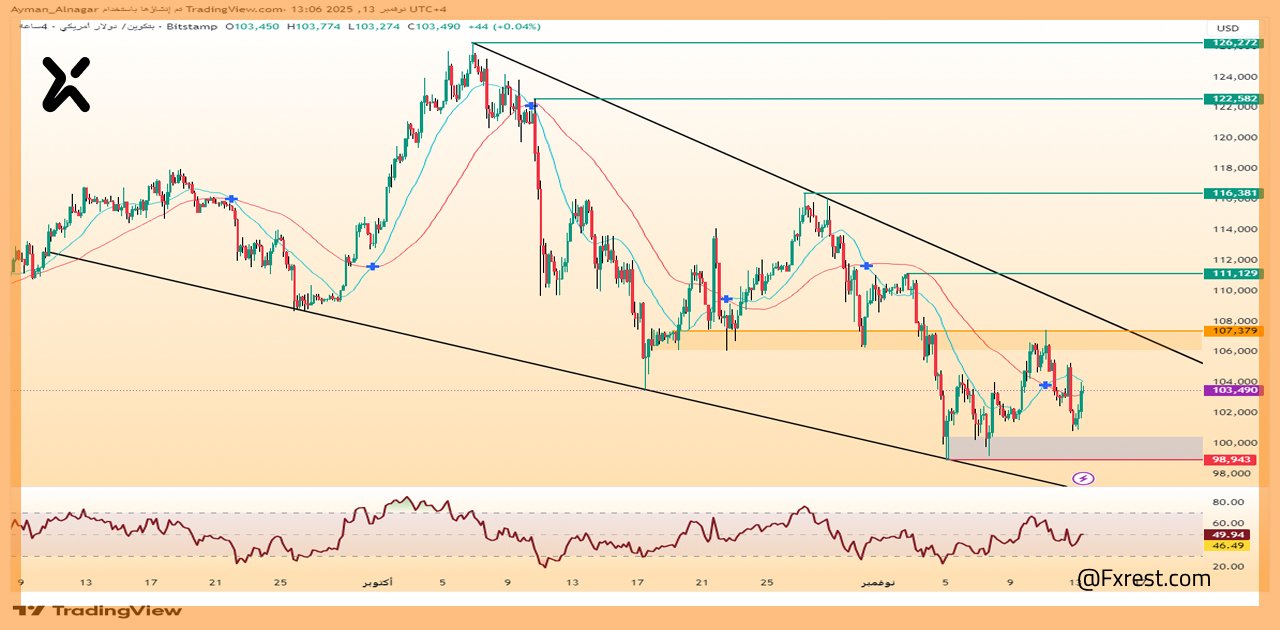1280x630 pixels.
Task: Click the TradingView logo at bottom left
Action: (98, 610)
